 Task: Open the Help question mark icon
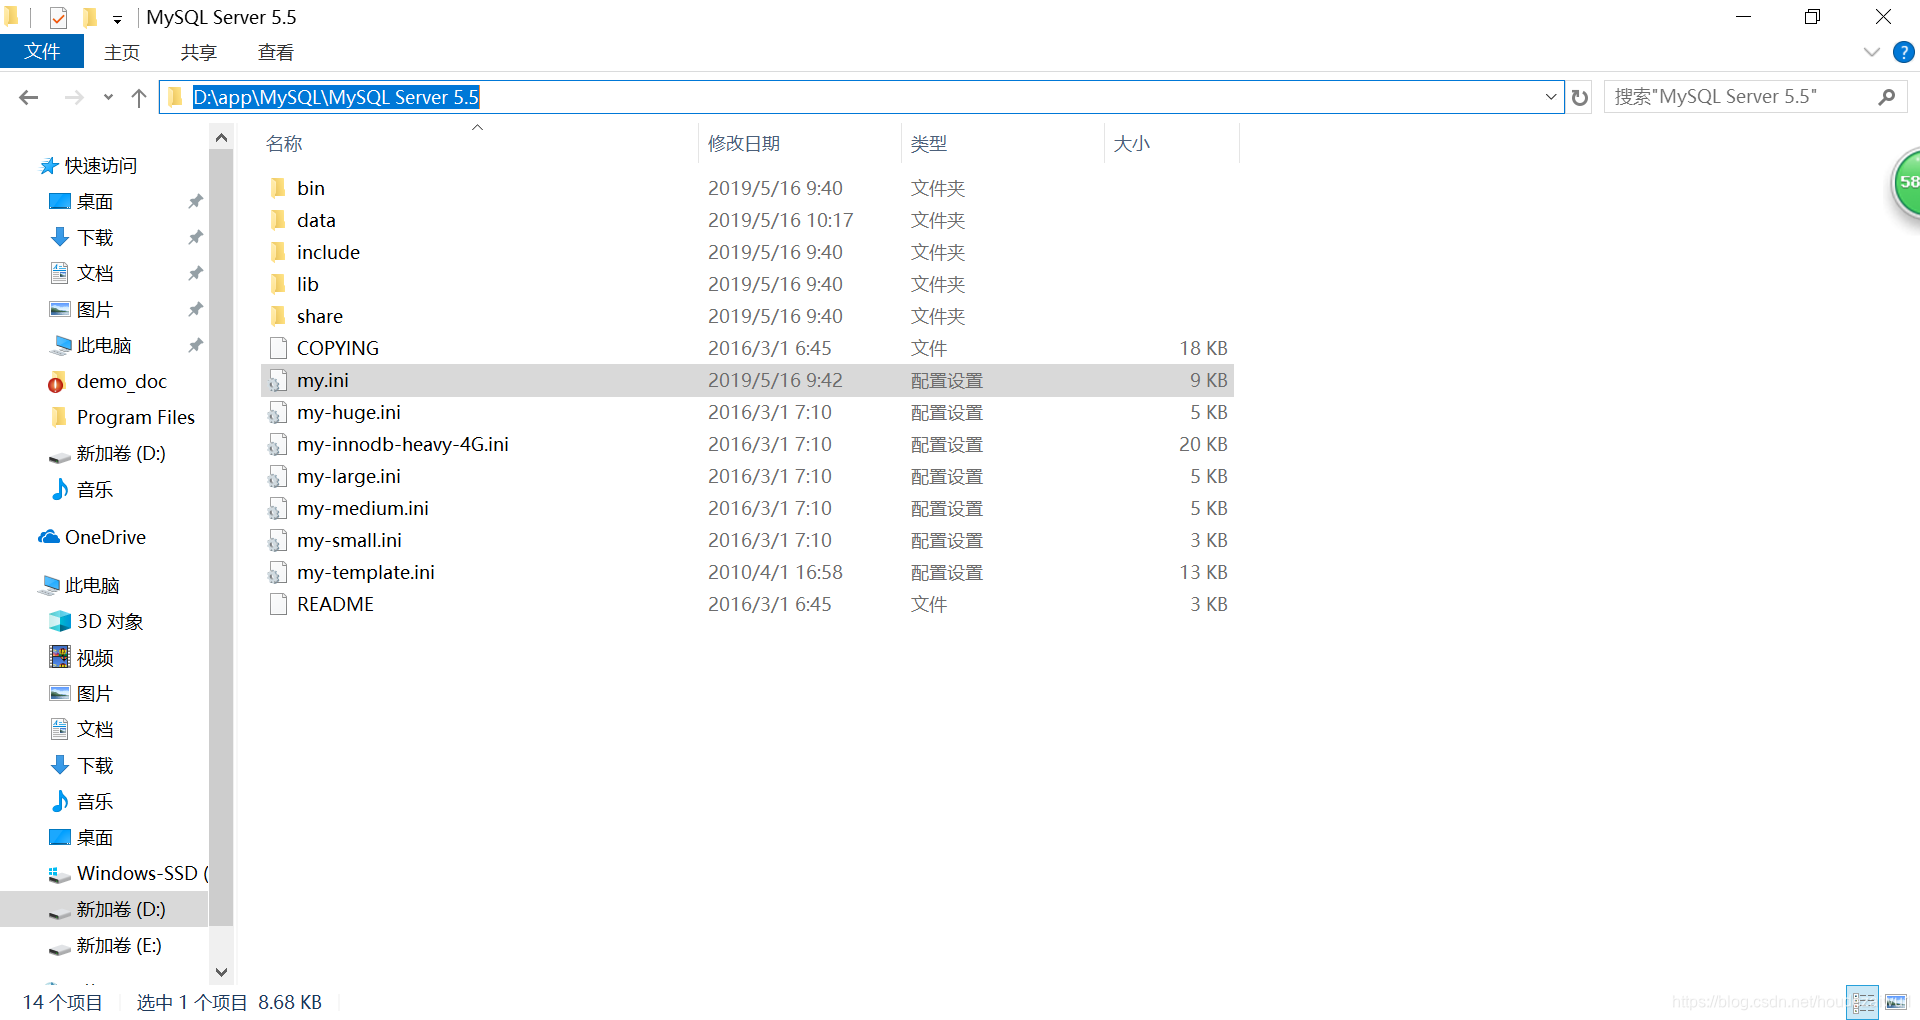pos(1904,52)
